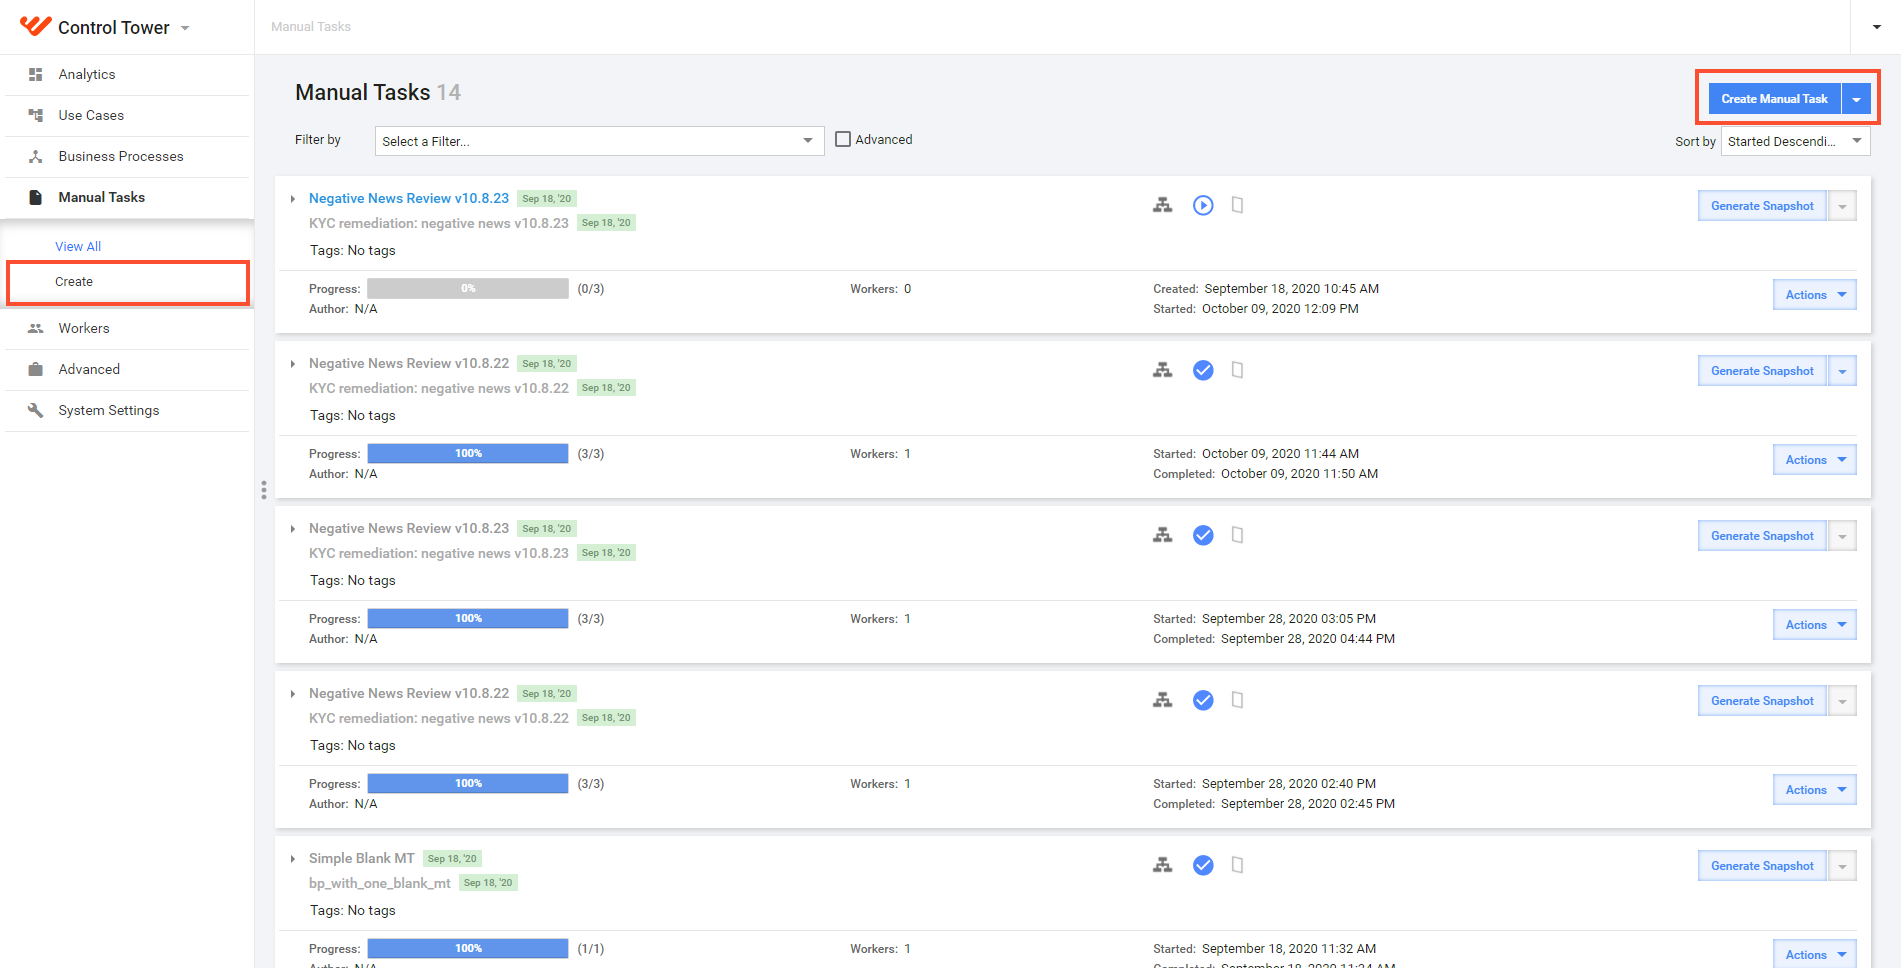This screenshot has height=968, width=1901.
Task: Click the System Settings wrench icon
Action: 36,411
